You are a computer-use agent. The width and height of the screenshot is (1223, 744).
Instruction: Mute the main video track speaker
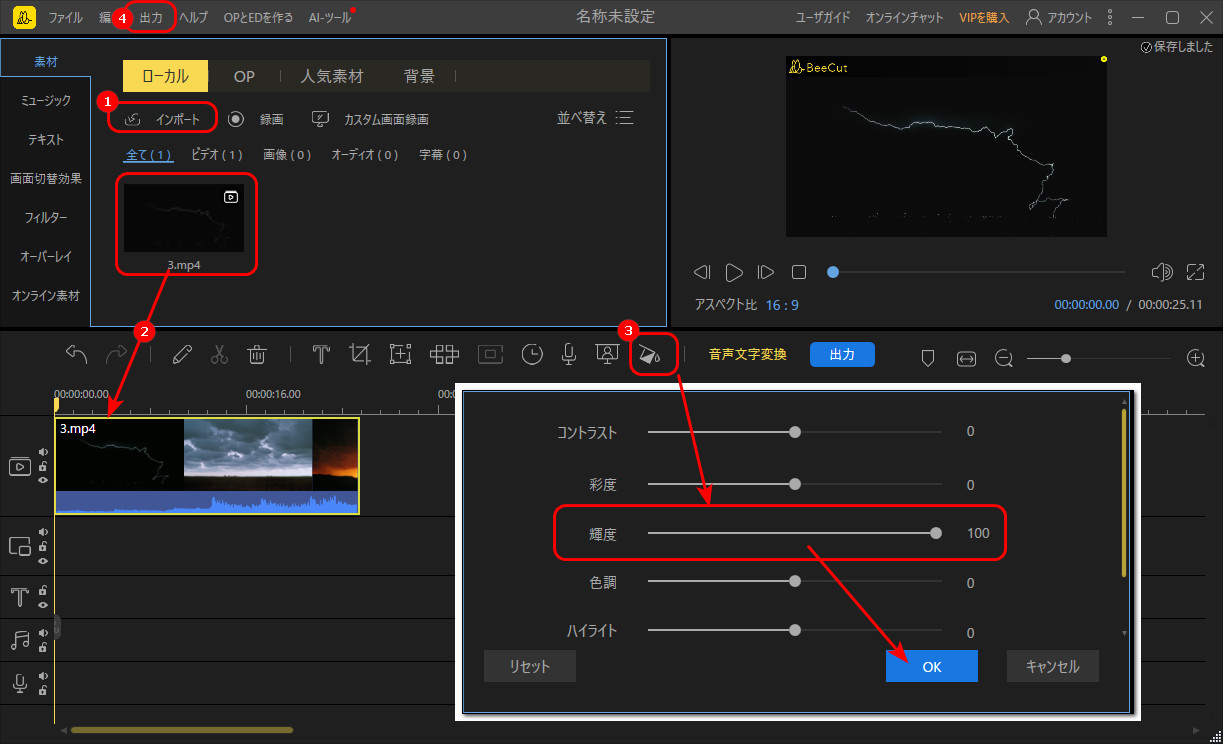(43, 452)
